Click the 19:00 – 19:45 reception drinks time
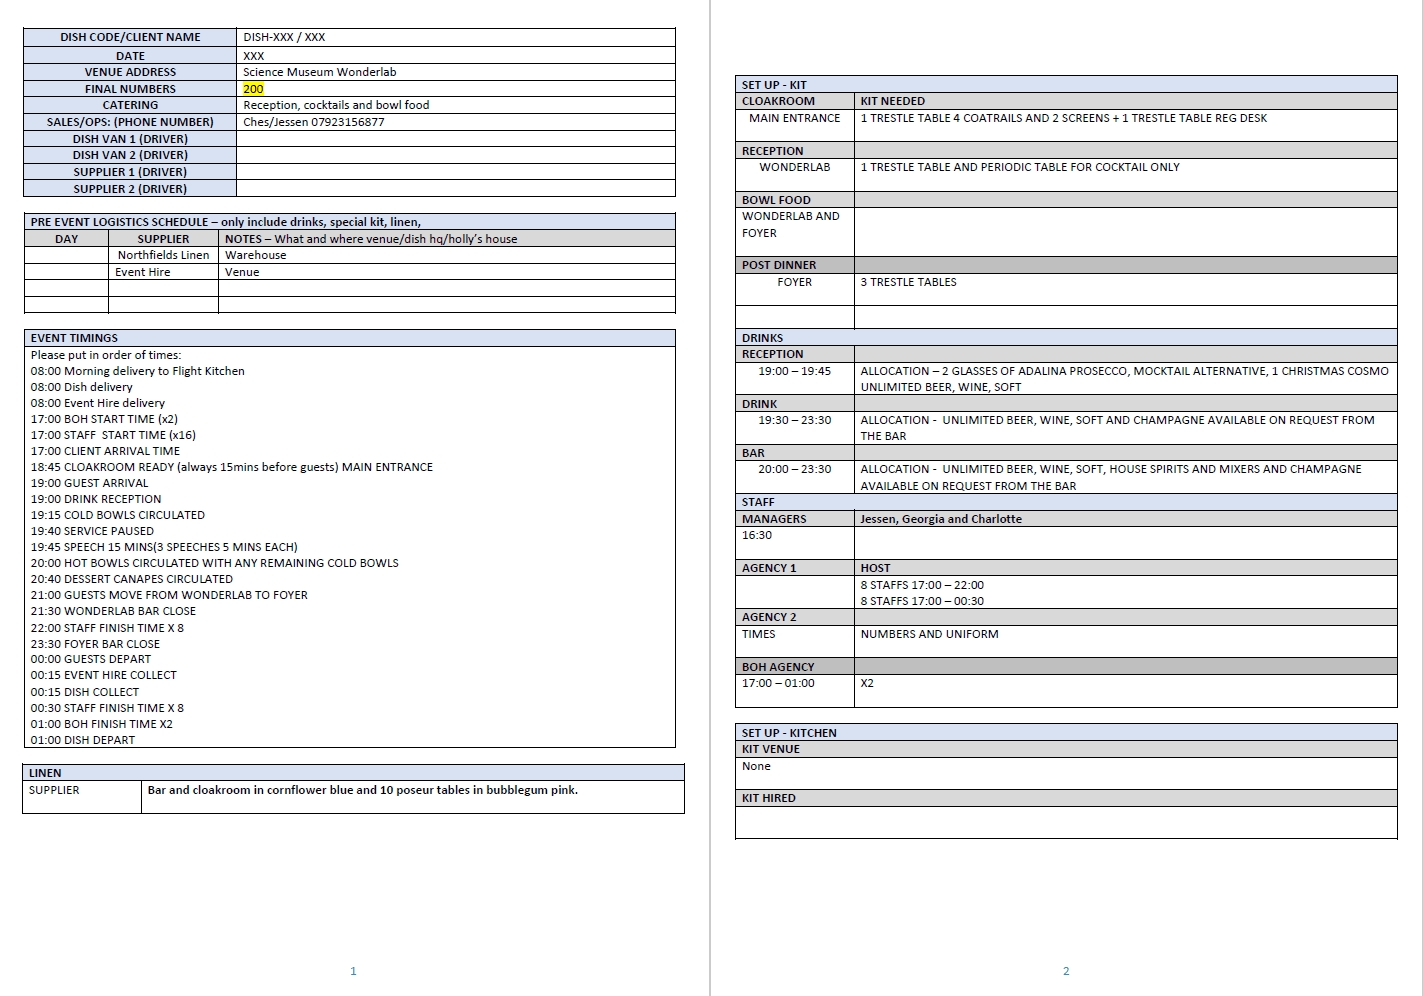Screen dimensions: 1423x996 (794, 371)
